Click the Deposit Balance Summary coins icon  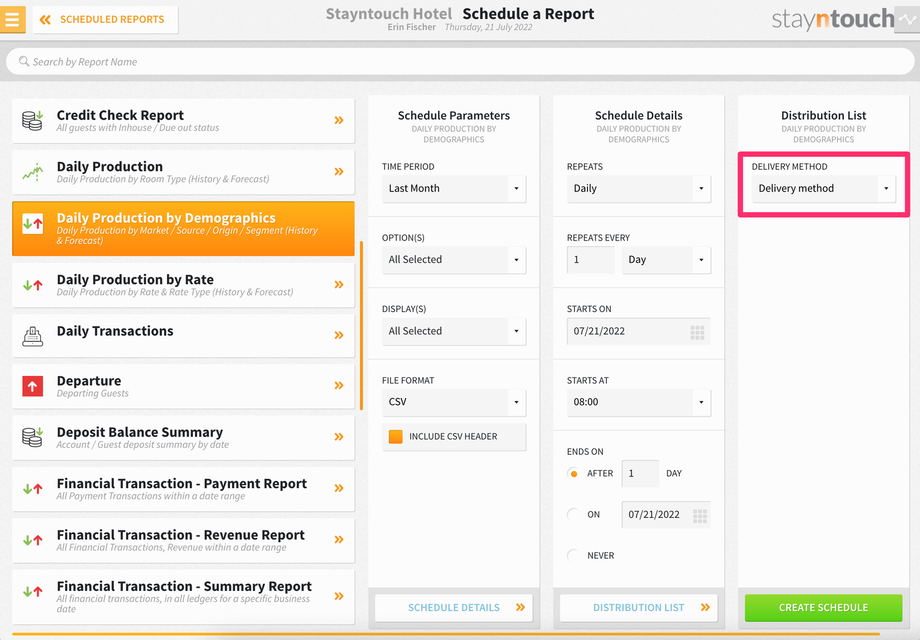click(32, 437)
